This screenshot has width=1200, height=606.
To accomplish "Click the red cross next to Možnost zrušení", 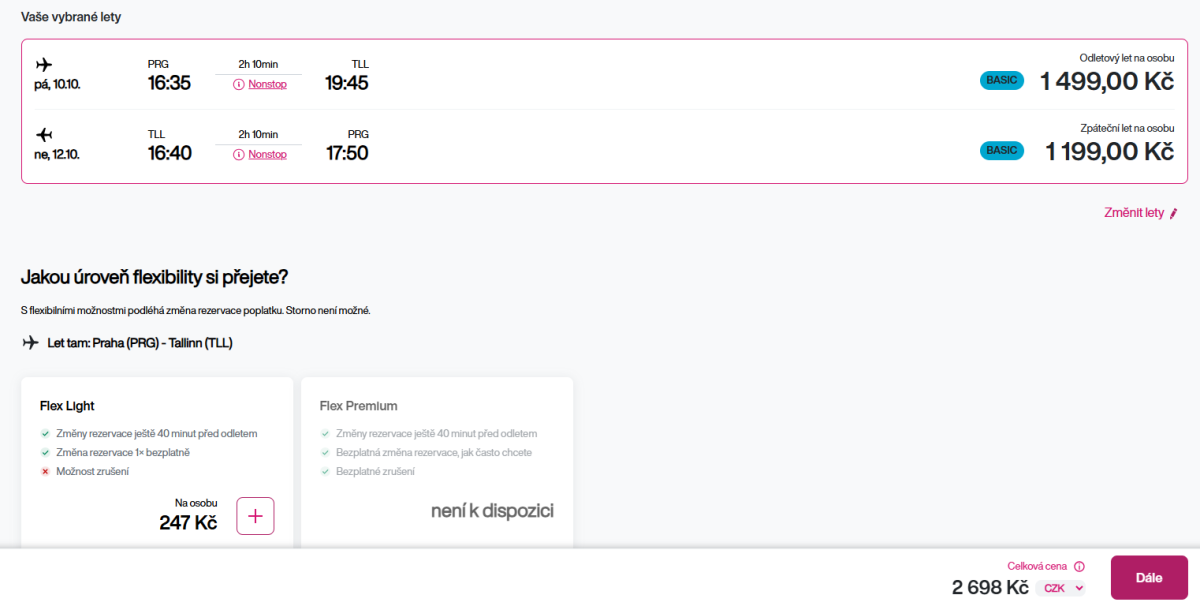I will [x=45, y=471].
